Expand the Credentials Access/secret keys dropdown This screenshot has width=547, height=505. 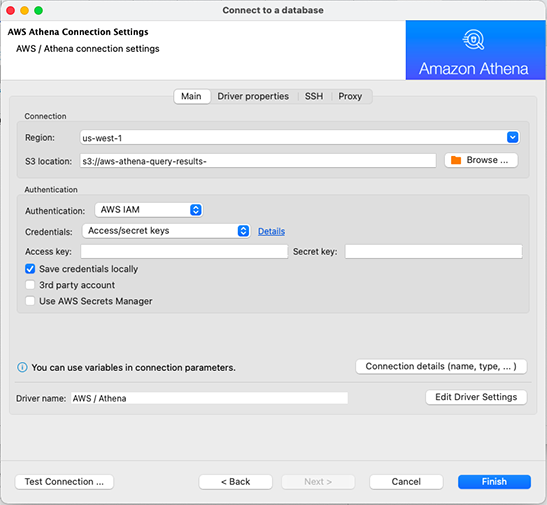(x=166, y=231)
